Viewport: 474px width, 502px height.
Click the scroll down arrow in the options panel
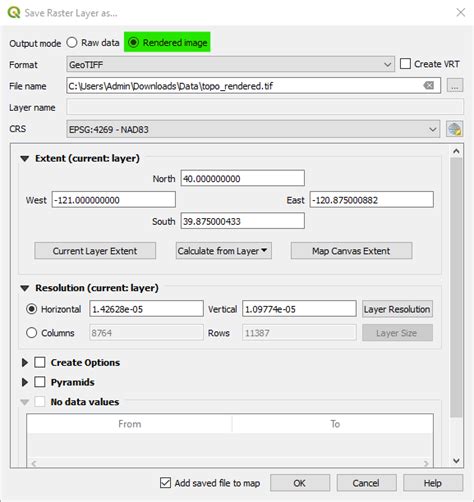[456, 461]
